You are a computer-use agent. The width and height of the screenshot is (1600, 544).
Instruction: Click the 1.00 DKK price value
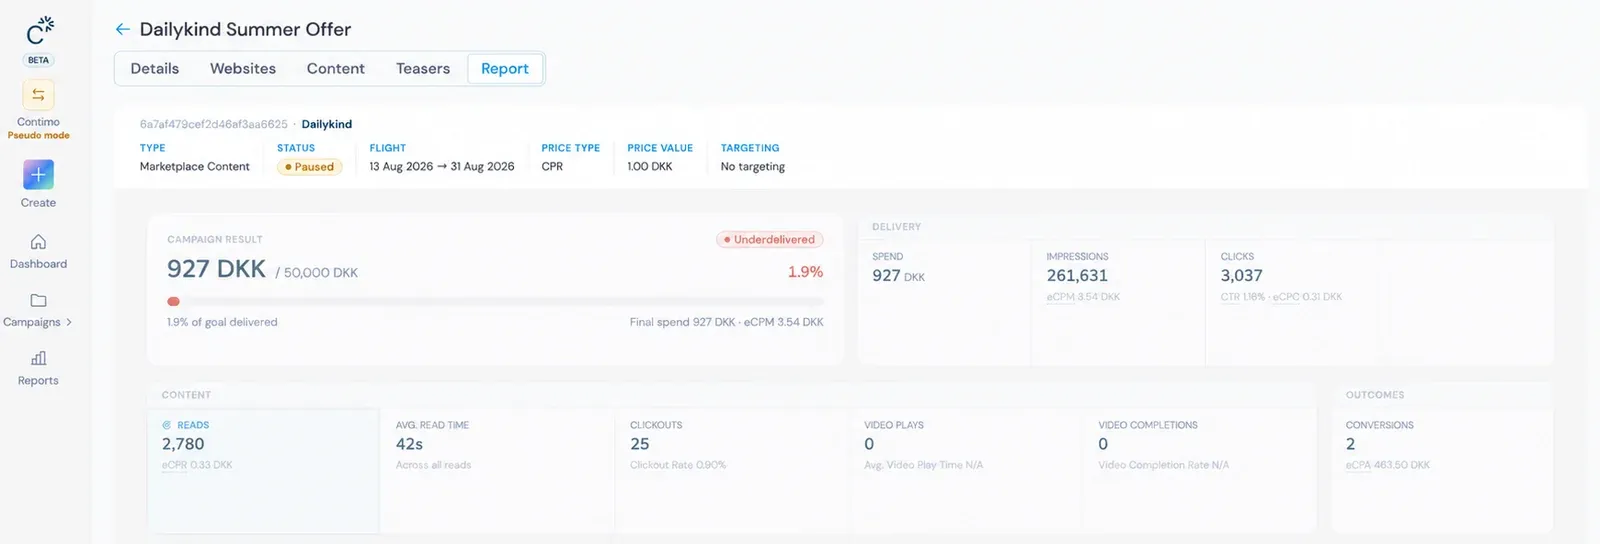(650, 167)
